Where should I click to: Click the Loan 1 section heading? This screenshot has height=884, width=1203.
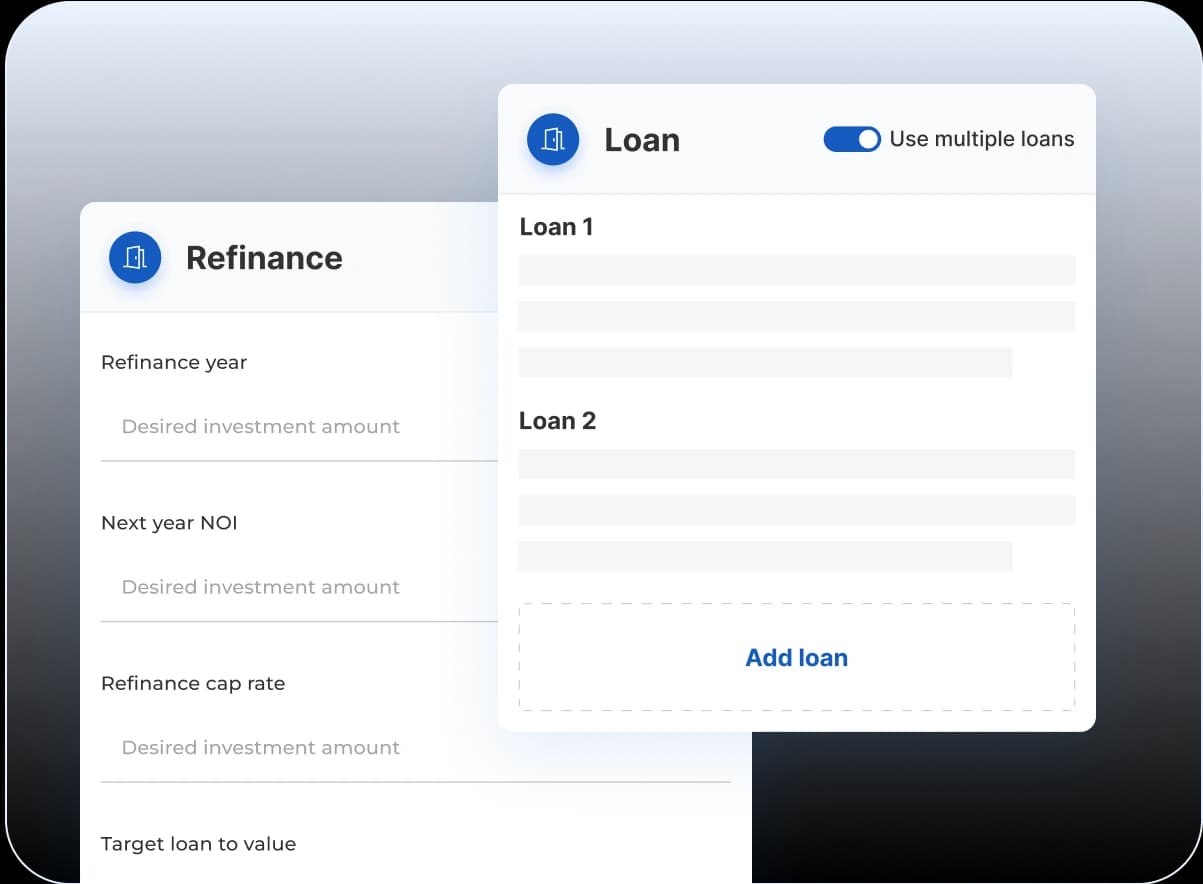(x=556, y=227)
